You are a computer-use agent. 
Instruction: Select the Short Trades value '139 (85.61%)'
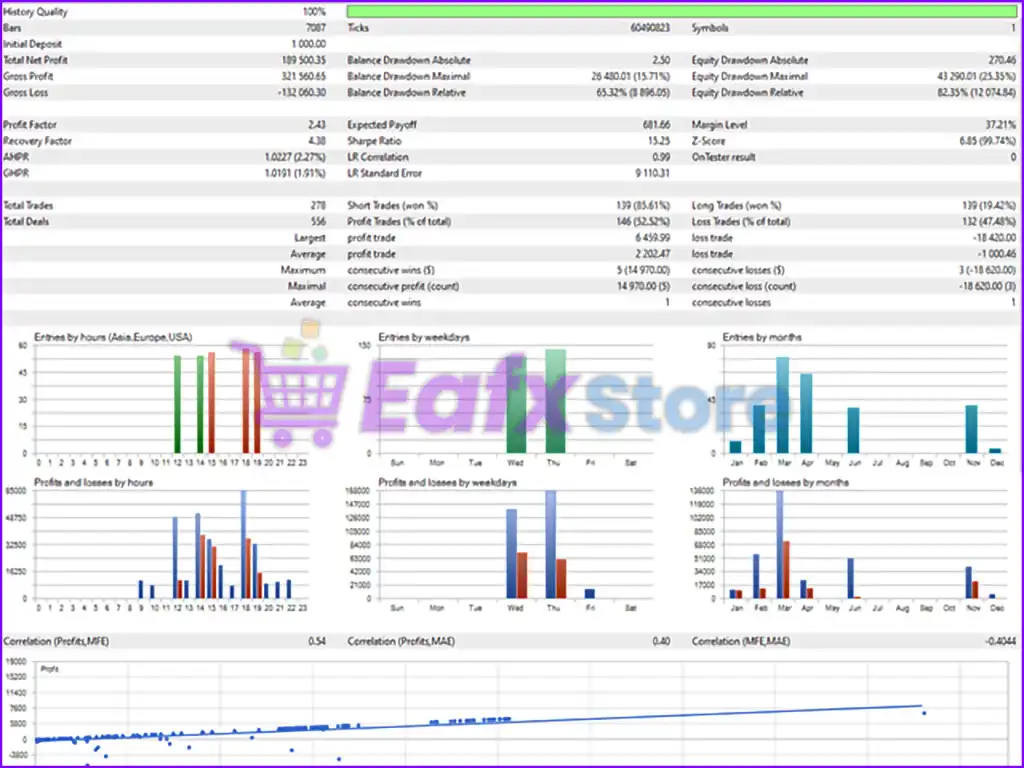(643, 206)
